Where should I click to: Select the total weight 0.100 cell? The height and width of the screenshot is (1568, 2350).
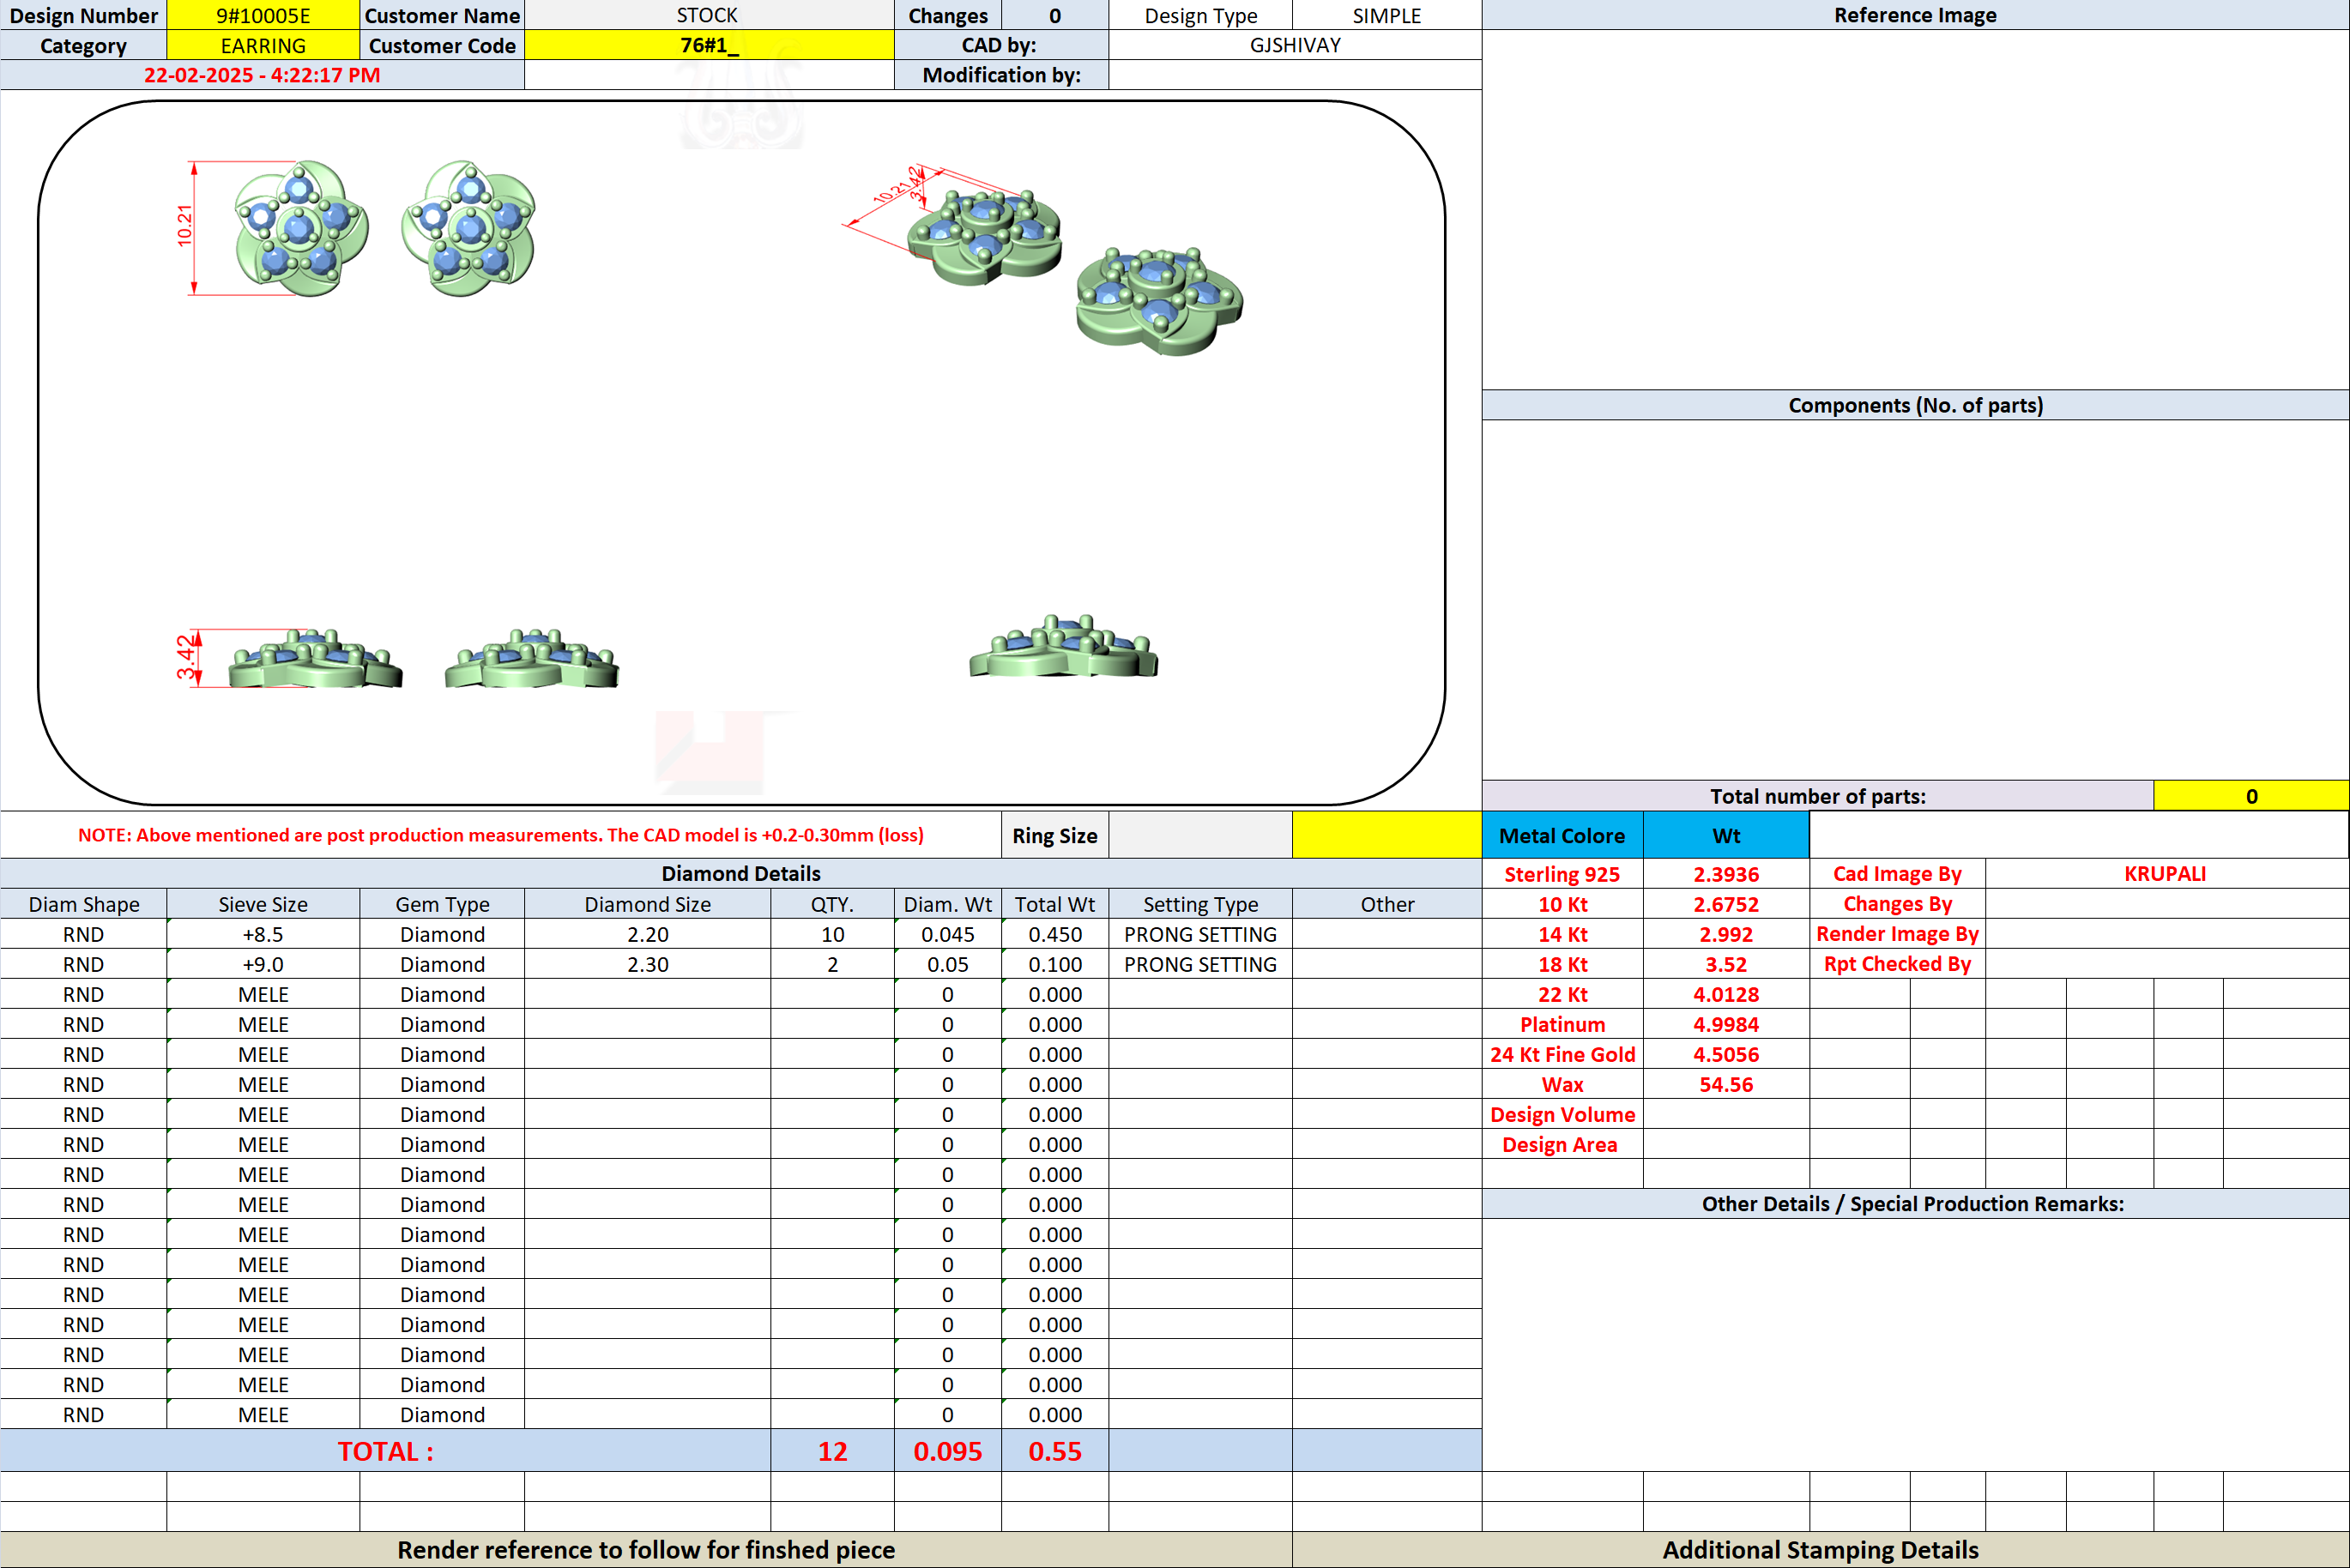point(1055,964)
